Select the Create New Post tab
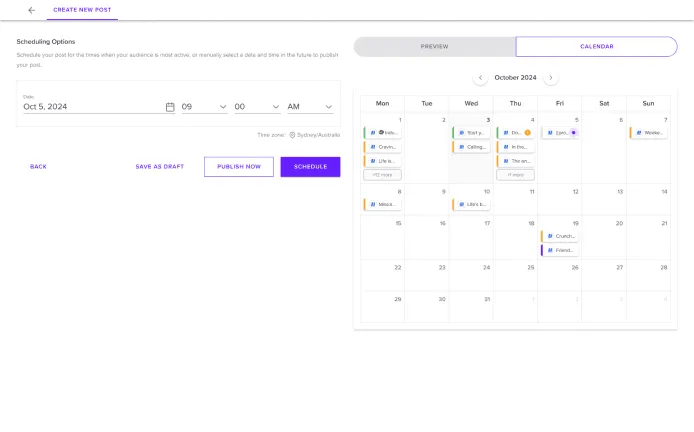 click(82, 10)
